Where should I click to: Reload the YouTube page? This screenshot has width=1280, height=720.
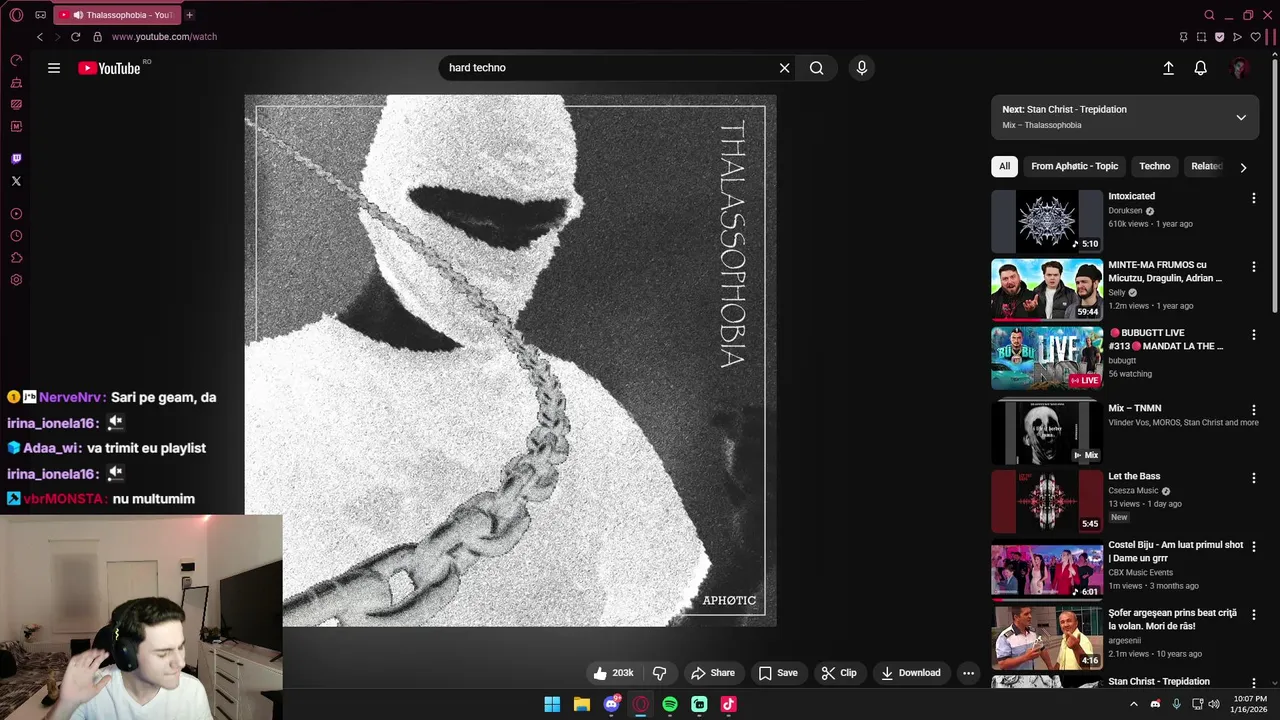coord(75,37)
